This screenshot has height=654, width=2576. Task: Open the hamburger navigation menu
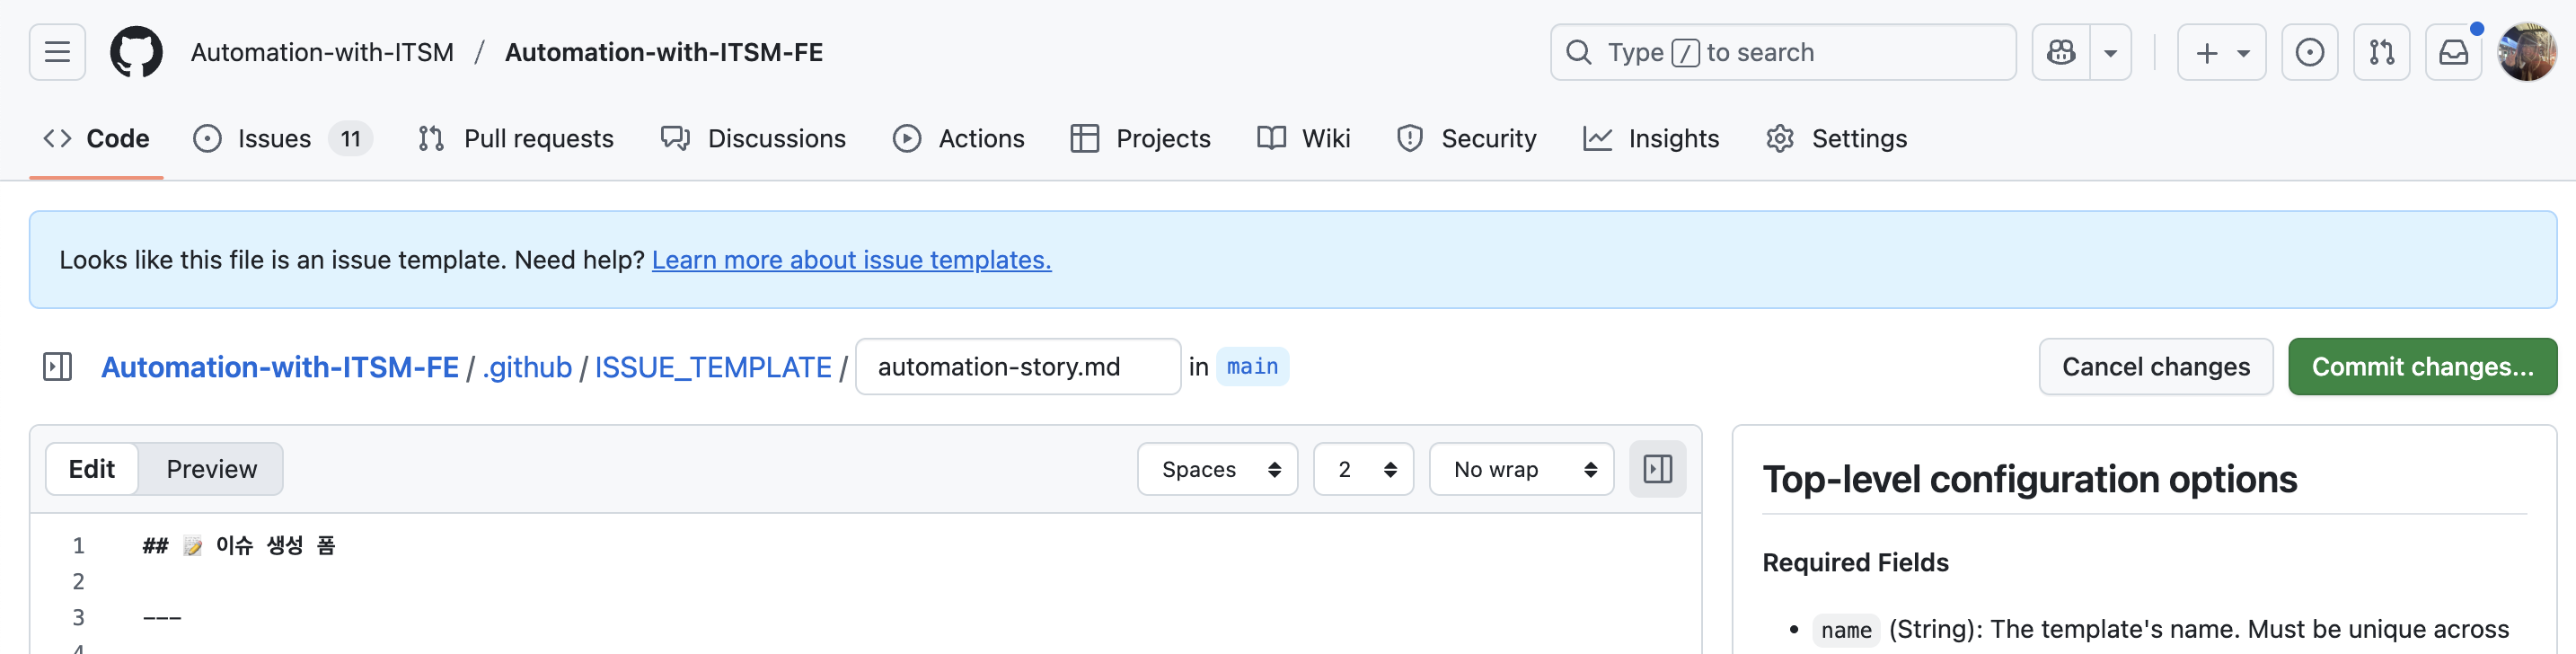(x=57, y=52)
